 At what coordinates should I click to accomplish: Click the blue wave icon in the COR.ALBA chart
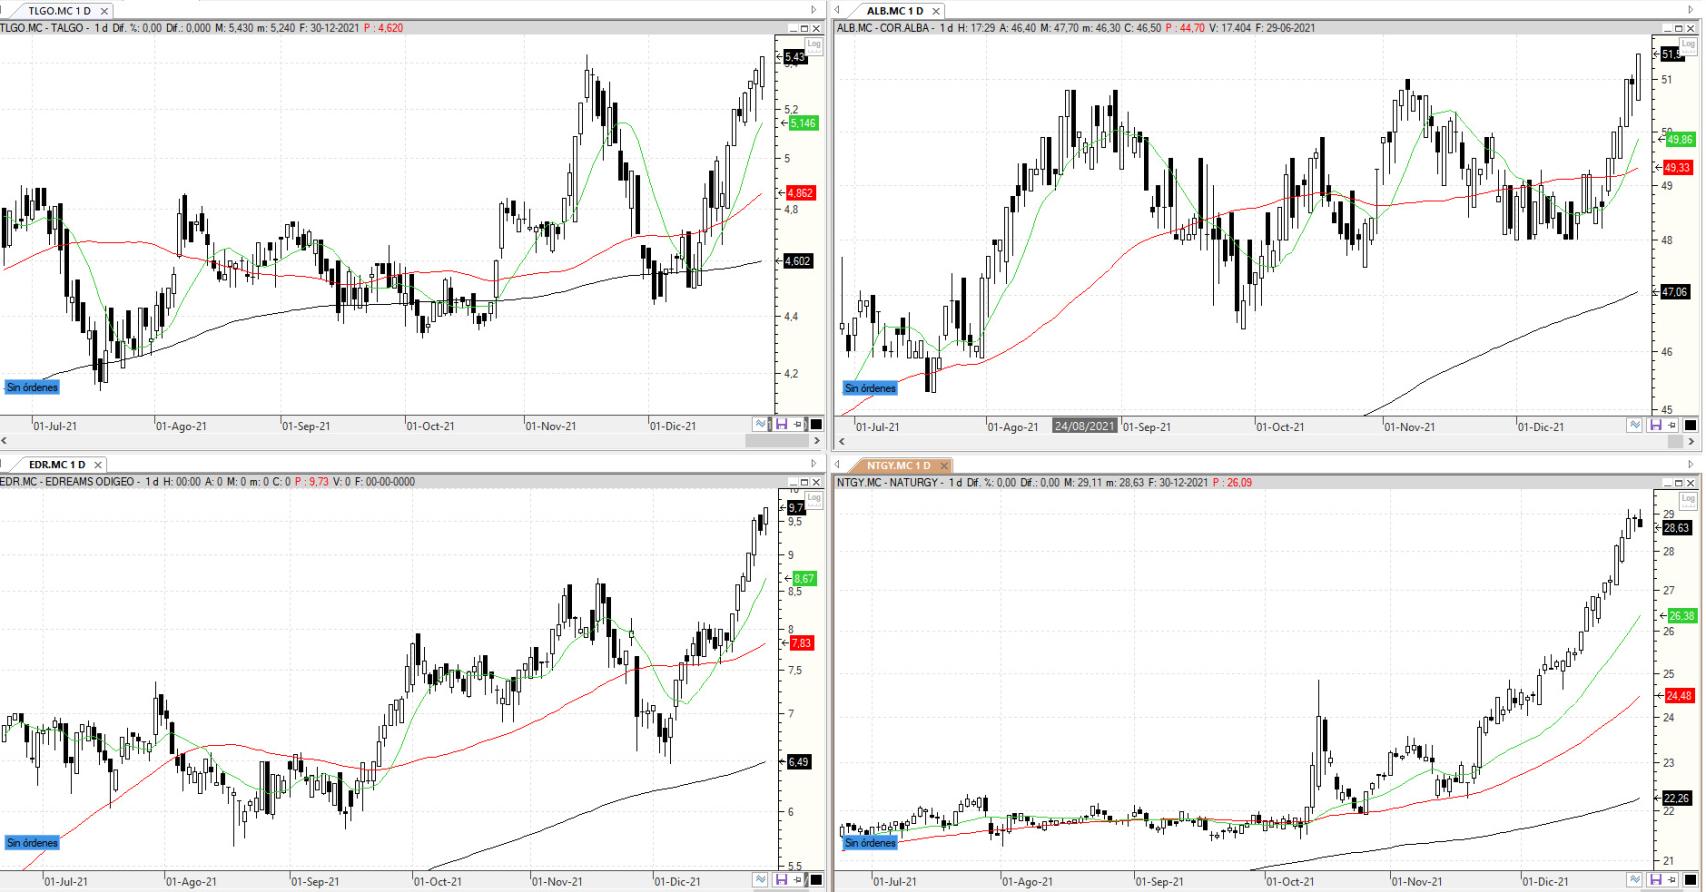coord(1635,426)
